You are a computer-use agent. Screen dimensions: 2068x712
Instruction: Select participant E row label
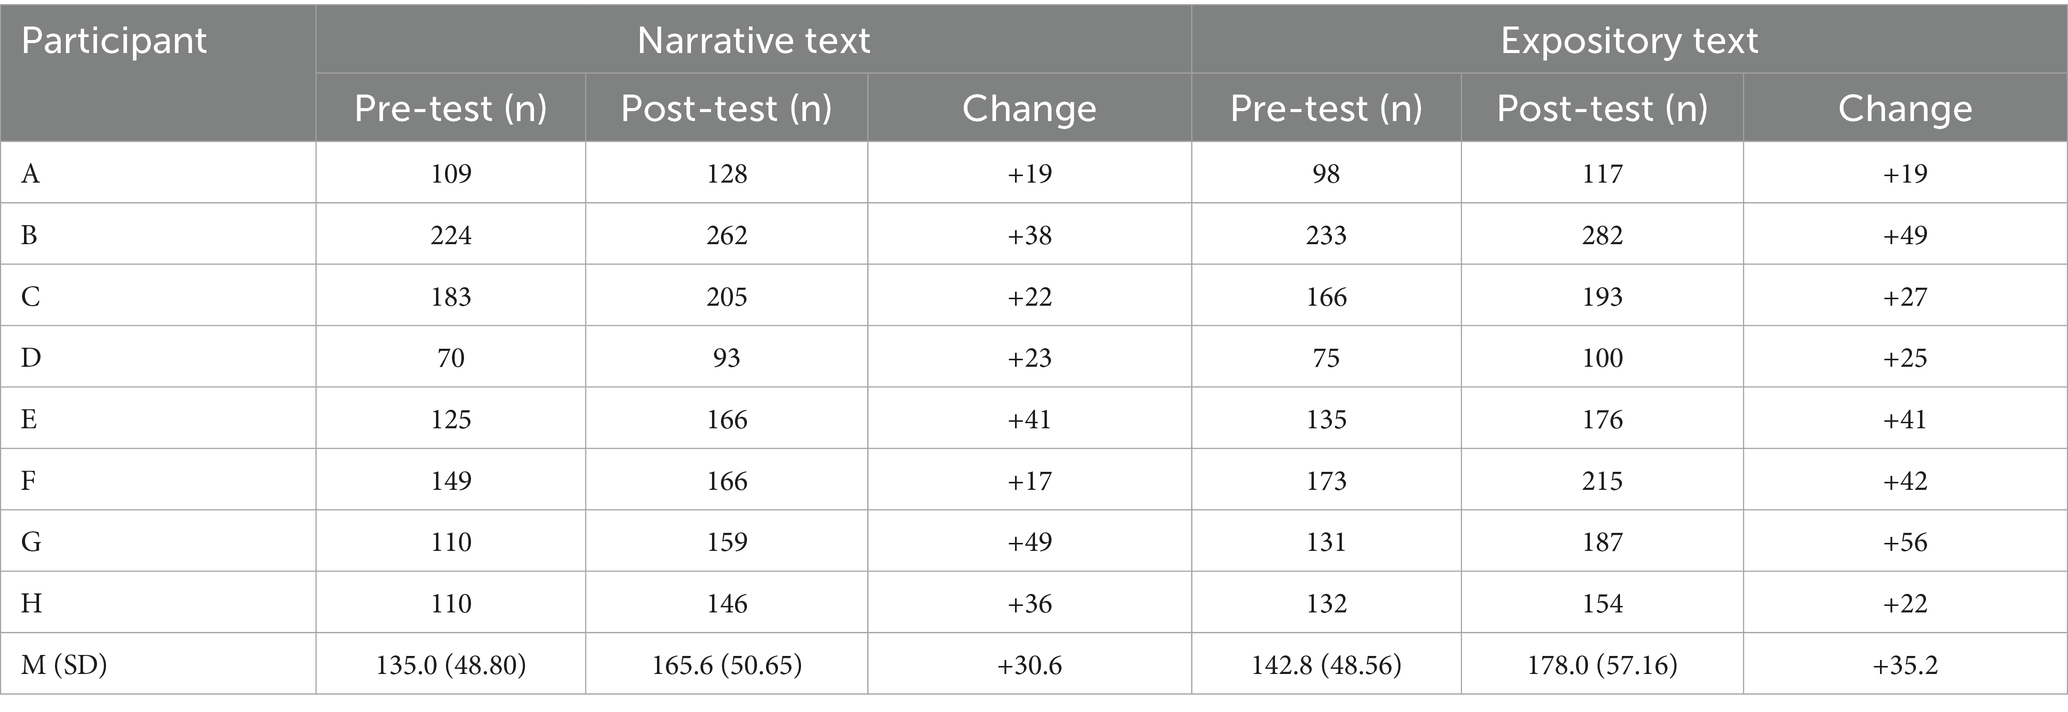point(30,419)
